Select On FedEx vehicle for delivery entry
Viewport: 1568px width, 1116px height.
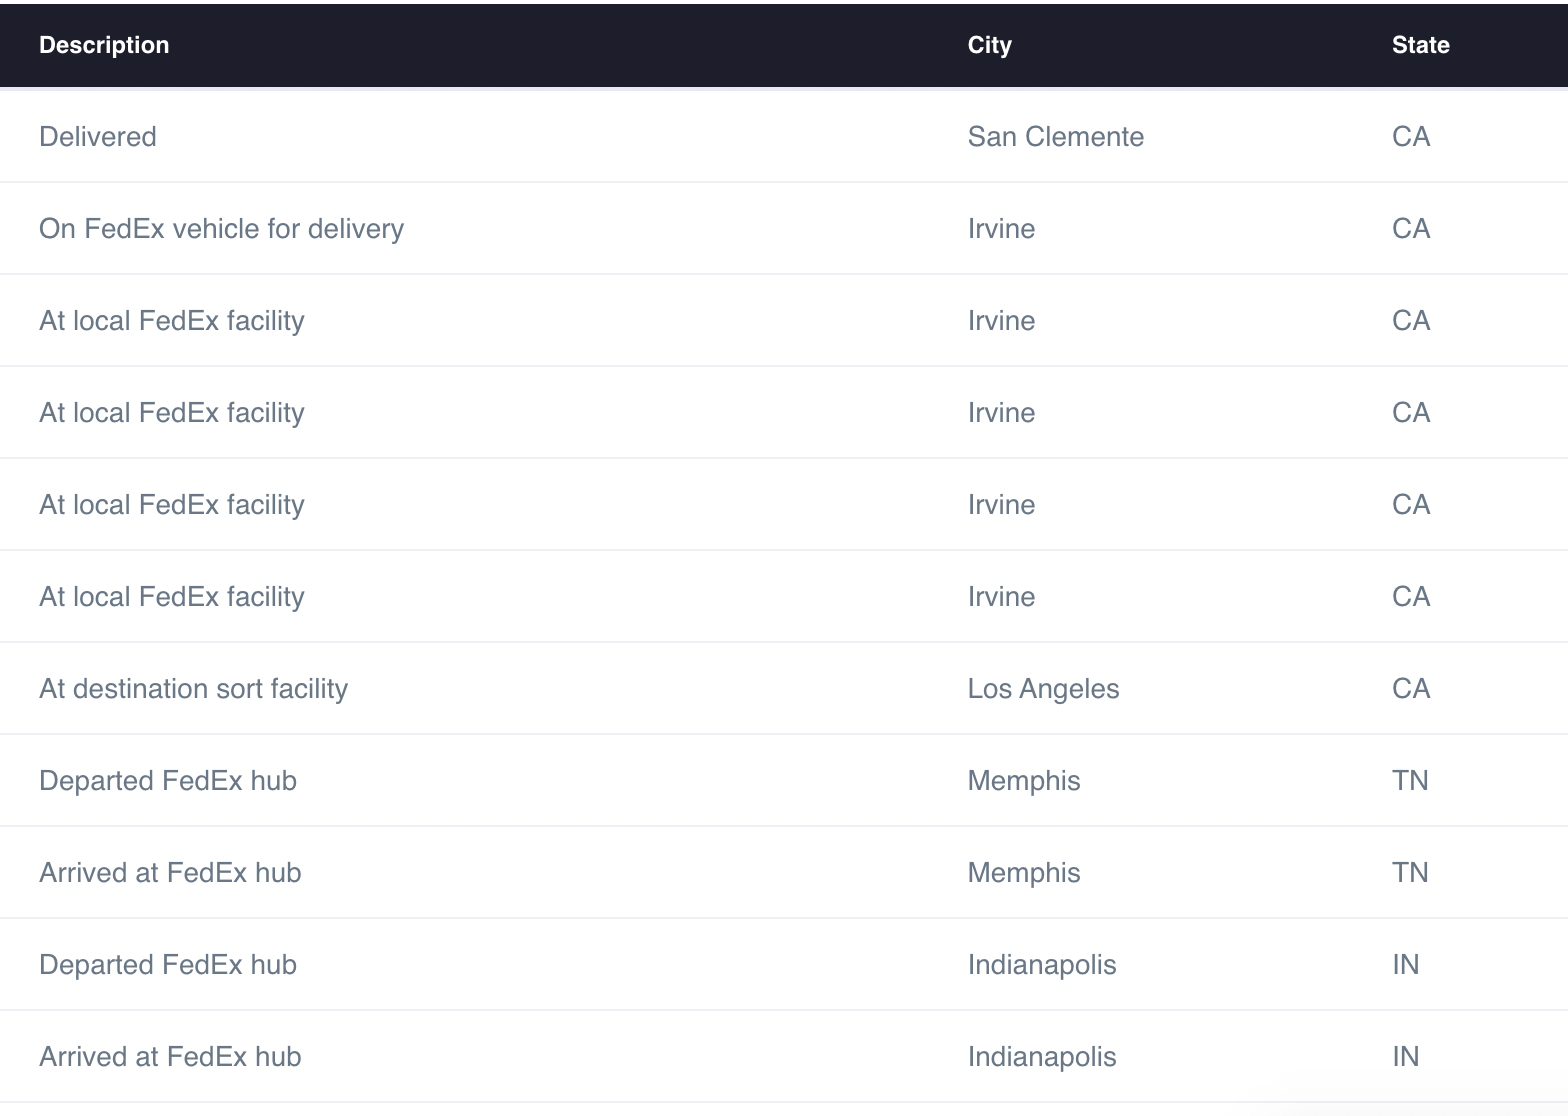(x=221, y=229)
